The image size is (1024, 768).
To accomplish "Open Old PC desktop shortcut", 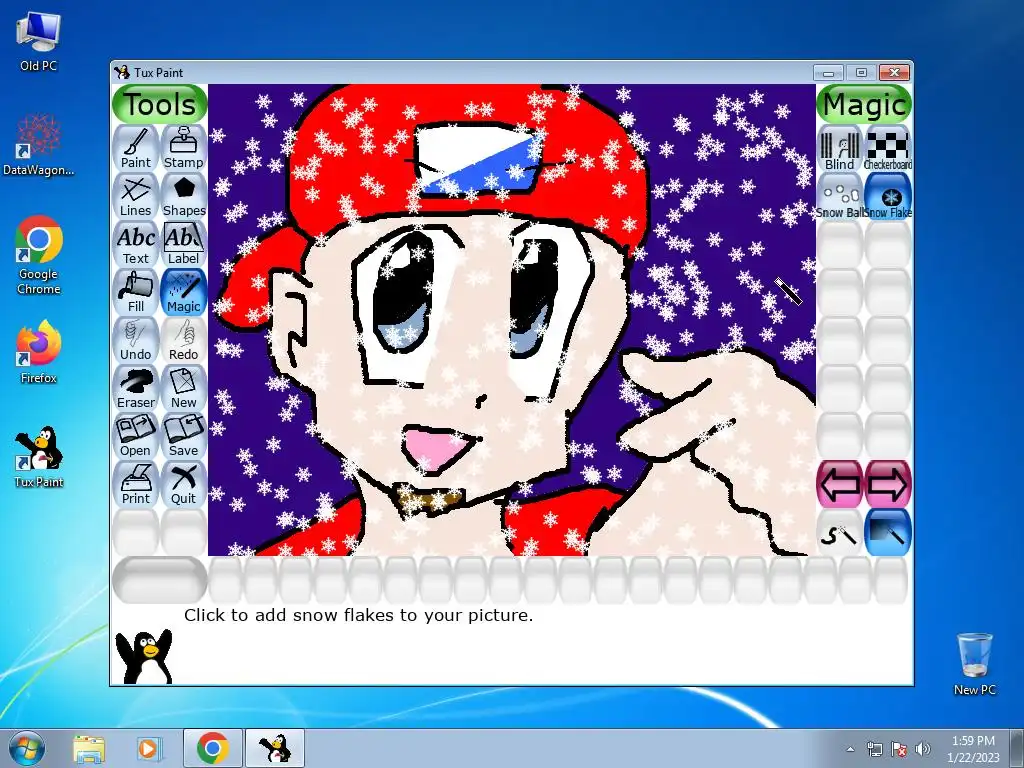I will coord(39,41).
